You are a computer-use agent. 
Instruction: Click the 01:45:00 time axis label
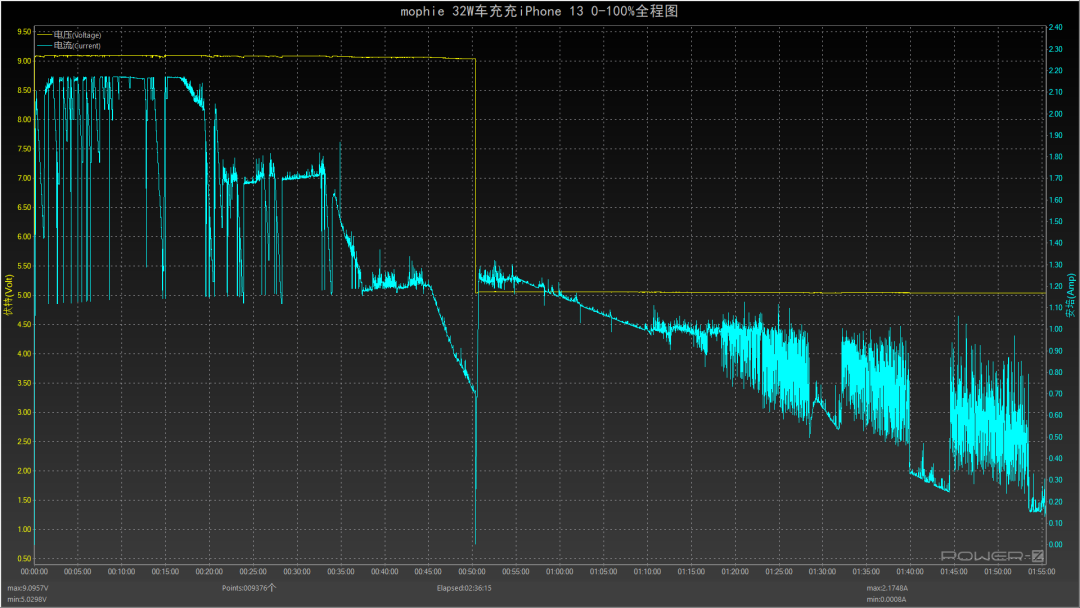click(954, 572)
